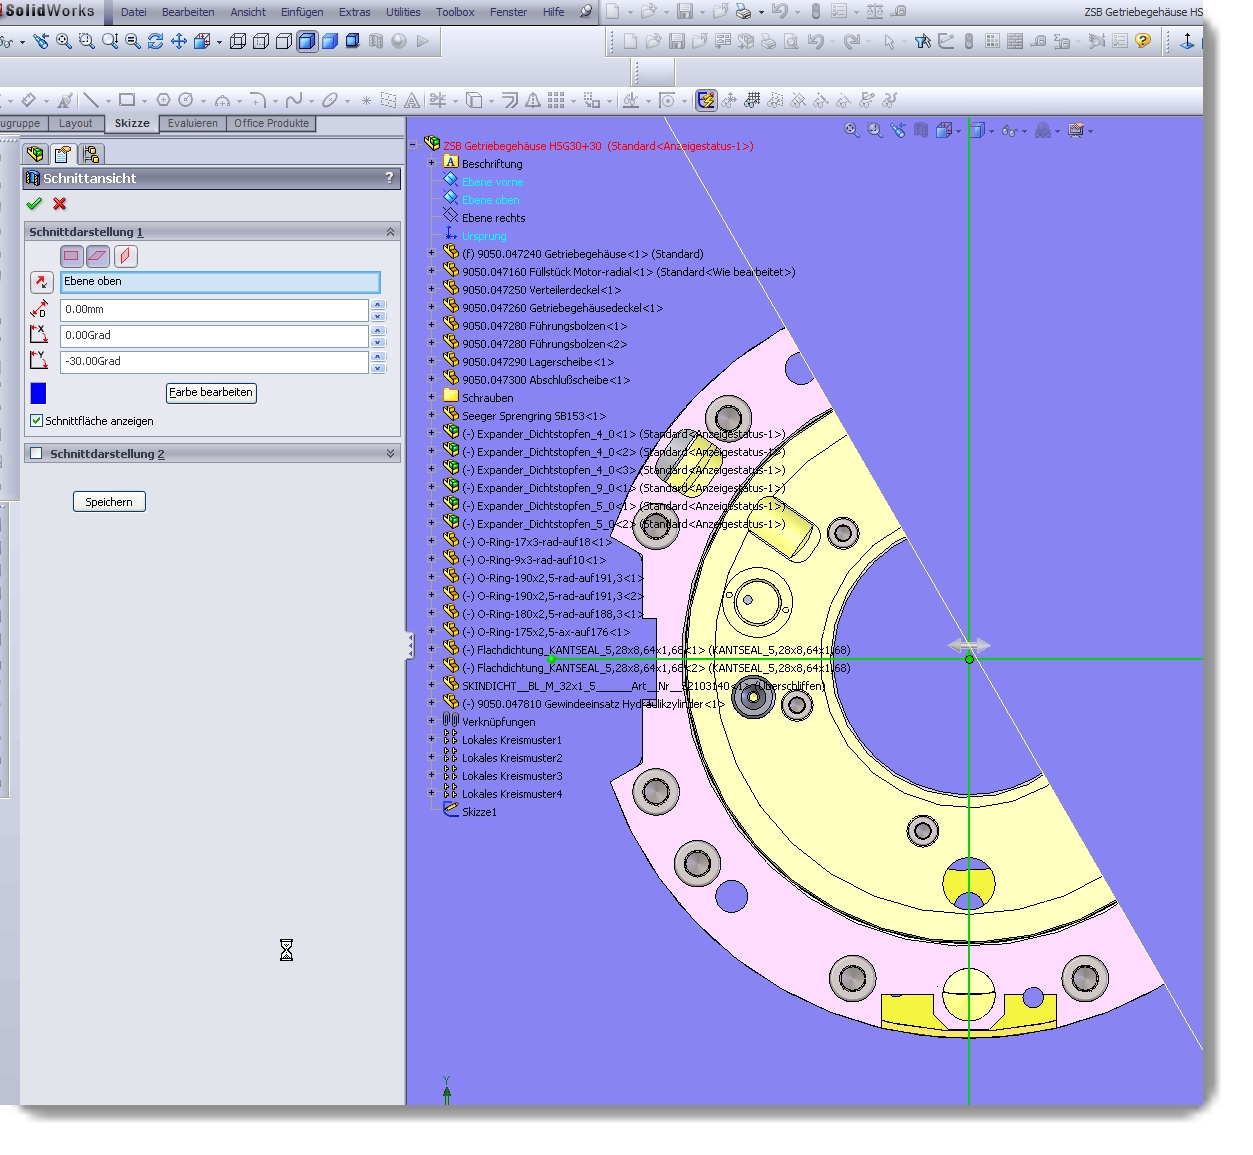Choose the wireframe display style icon

pos(238,41)
